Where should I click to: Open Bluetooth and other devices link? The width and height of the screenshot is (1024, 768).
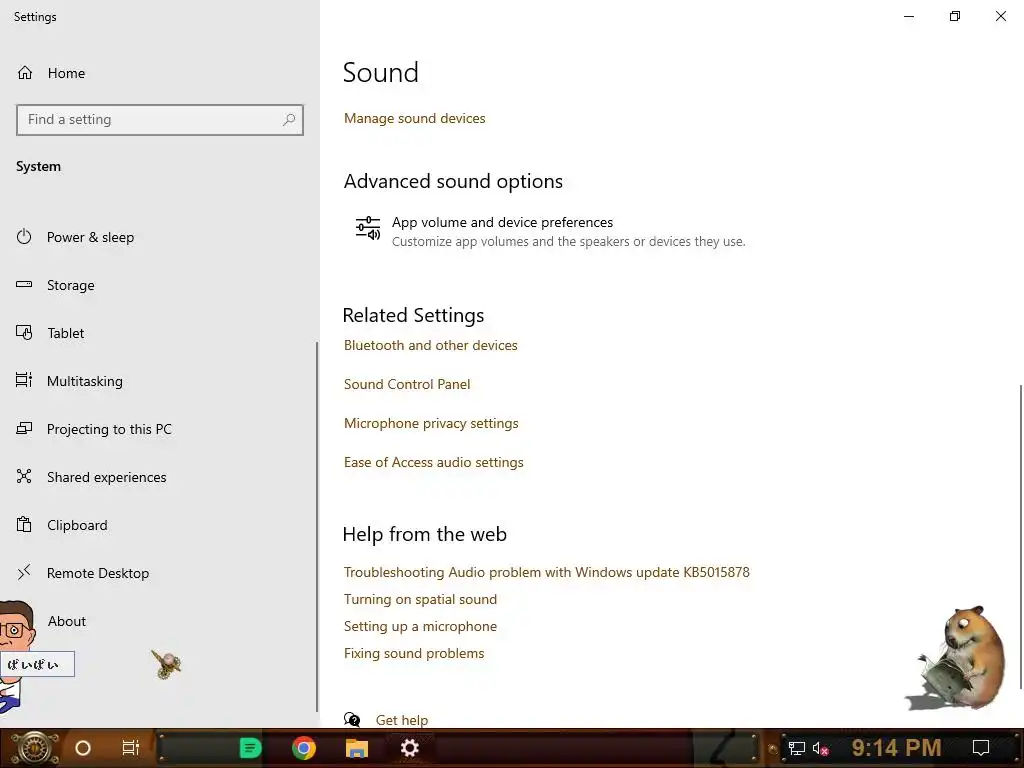[x=430, y=345]
